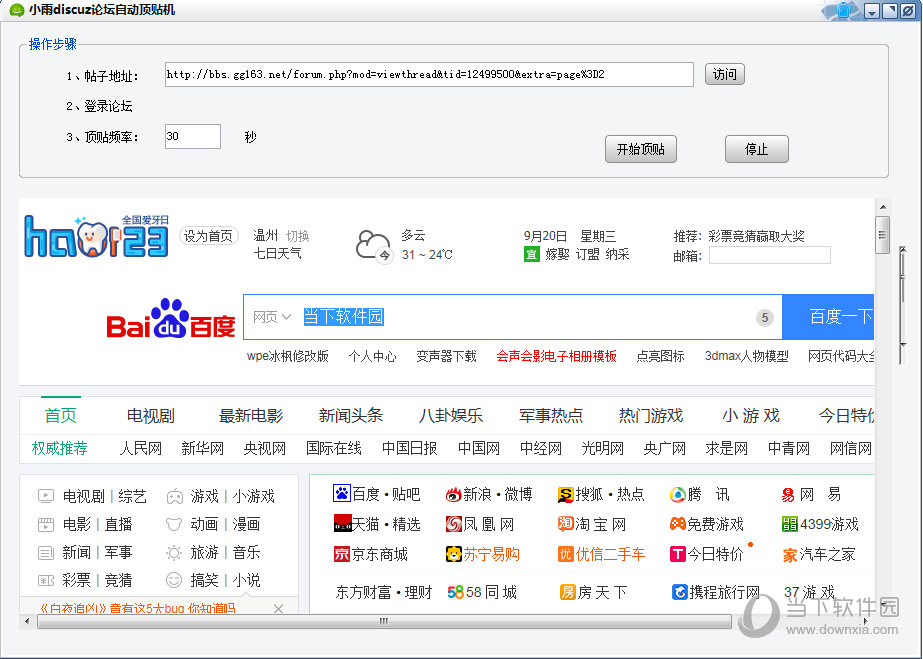
Task: Open the 人民网 link
Action: tap(141, 448)
